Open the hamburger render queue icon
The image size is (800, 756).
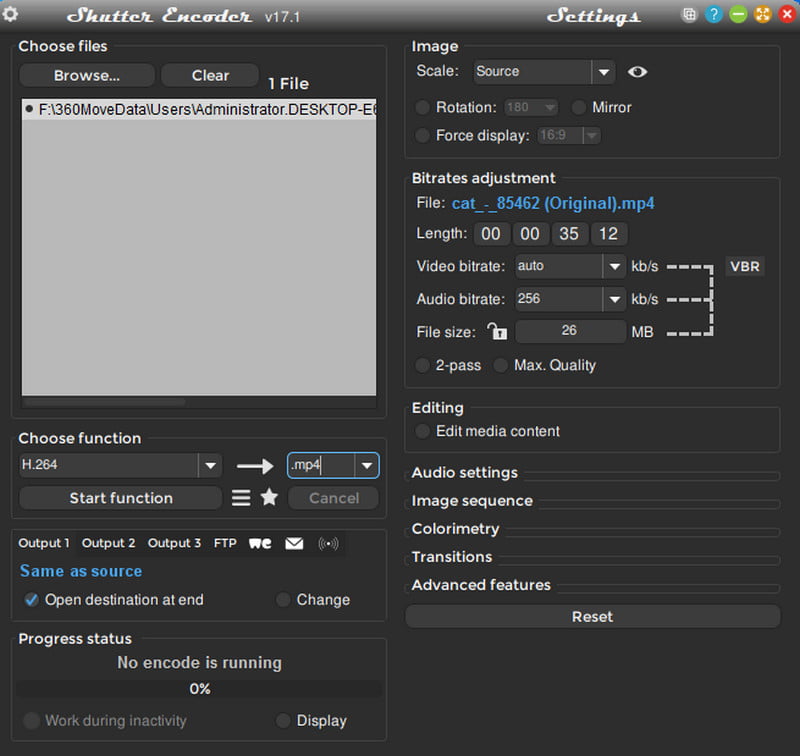(x=241, y=498)
